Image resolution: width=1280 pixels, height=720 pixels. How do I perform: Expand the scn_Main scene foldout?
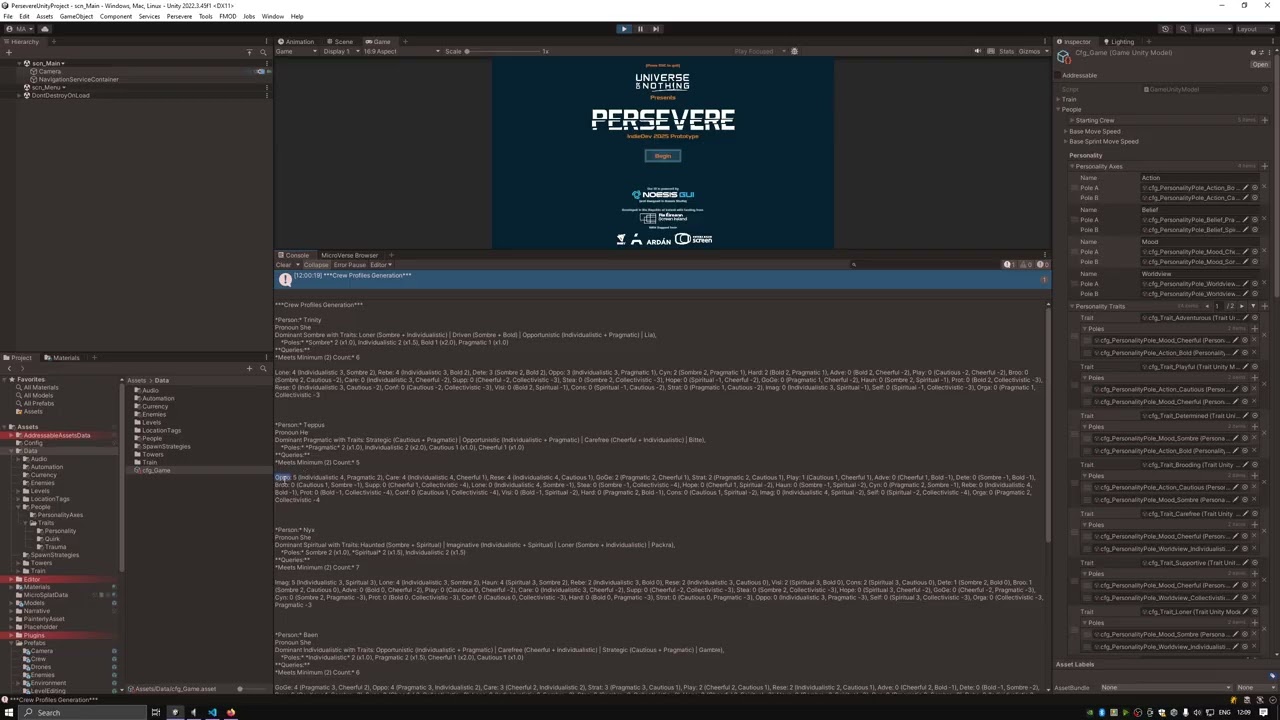click(x=18, y=63)
